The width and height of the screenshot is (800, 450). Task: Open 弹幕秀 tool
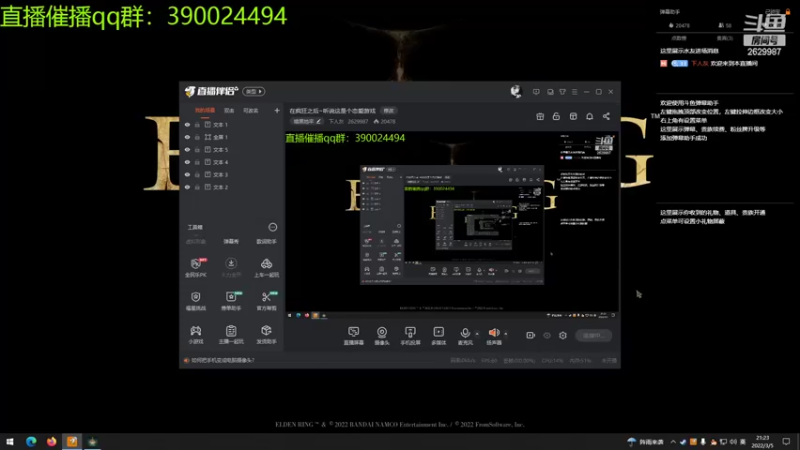click(x=231, y=241)
